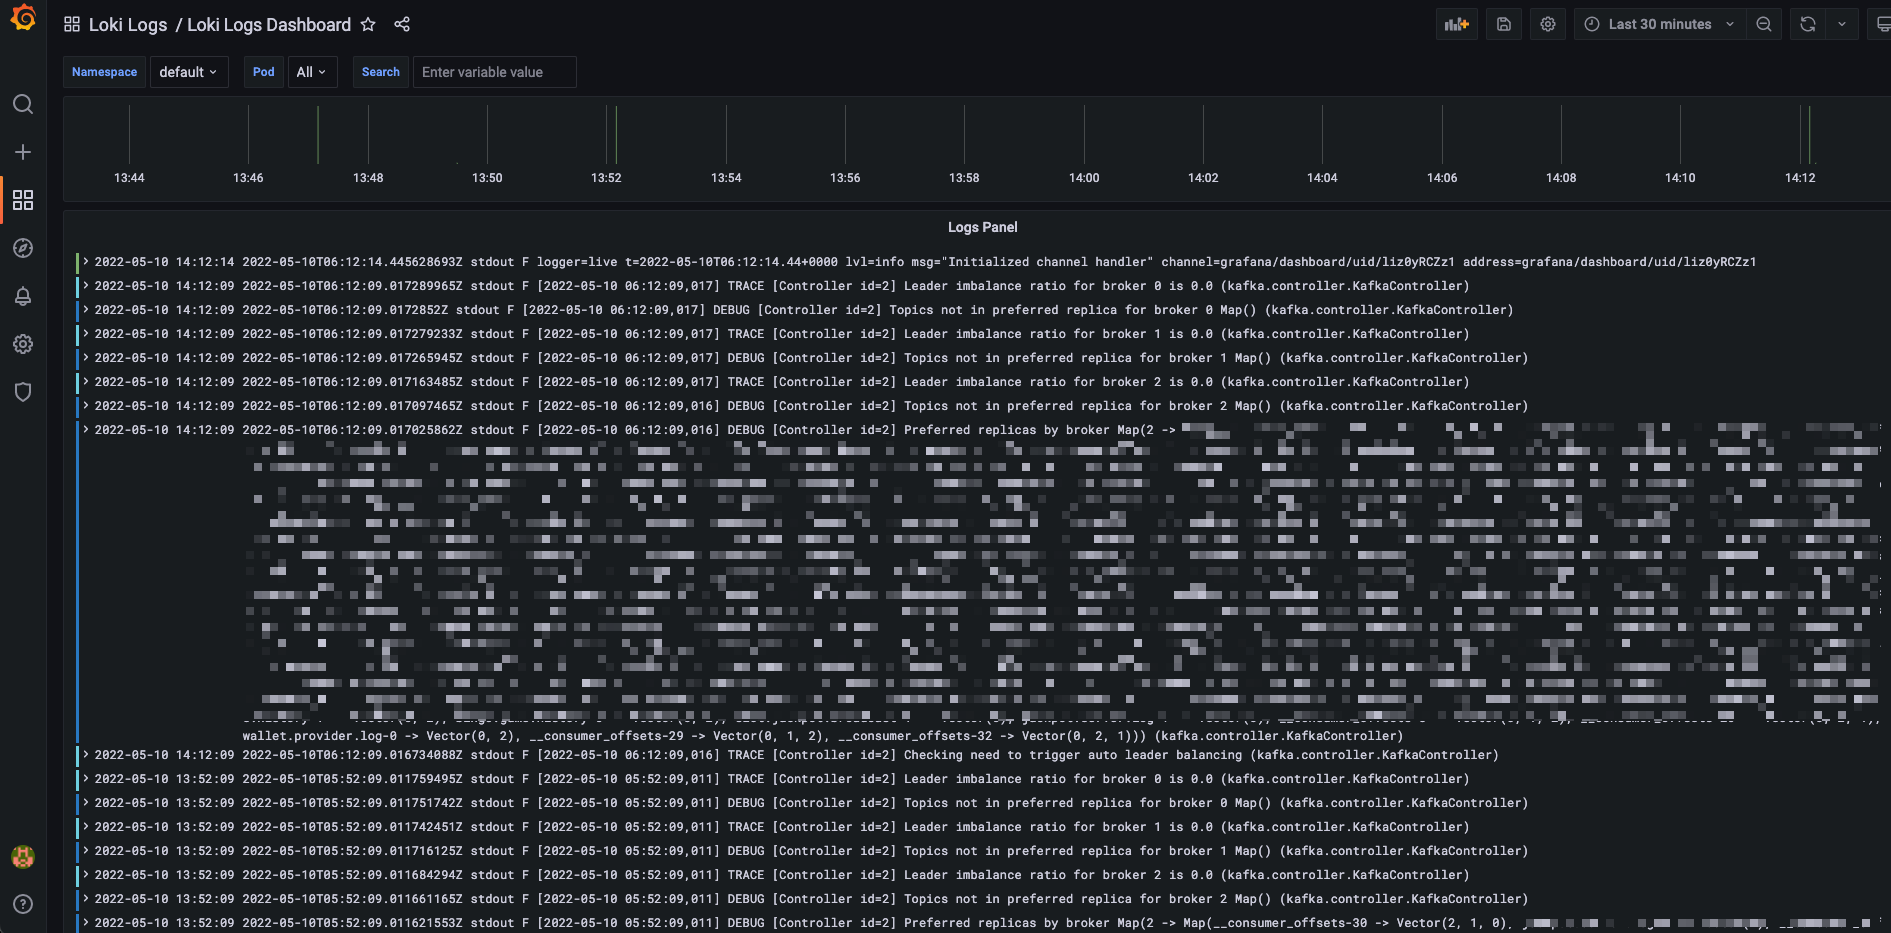
Task: Click the Loki Logs Dashboard title
Action: point(269,24)
